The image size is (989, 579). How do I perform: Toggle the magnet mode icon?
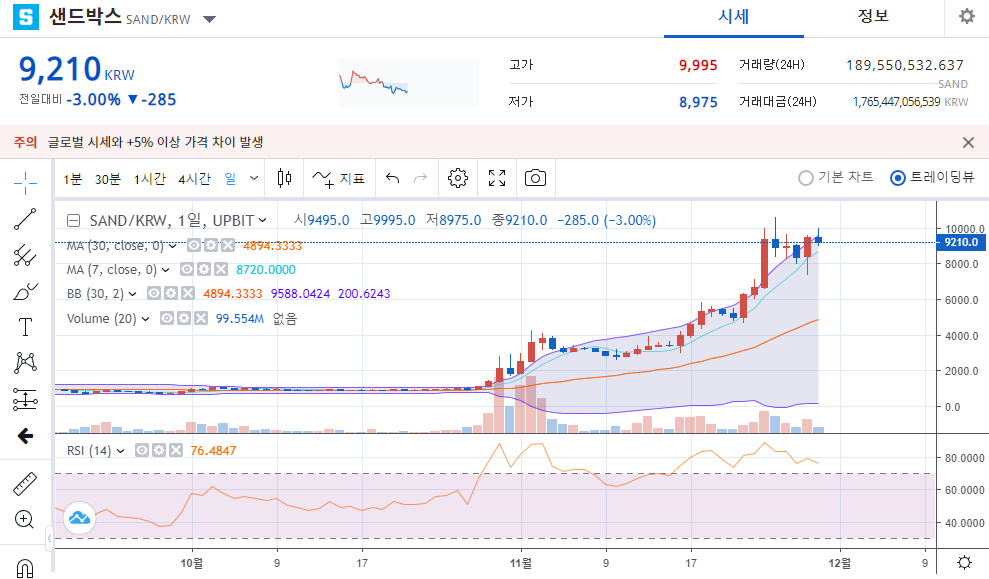pyautogui.click(x=25, y=568)
